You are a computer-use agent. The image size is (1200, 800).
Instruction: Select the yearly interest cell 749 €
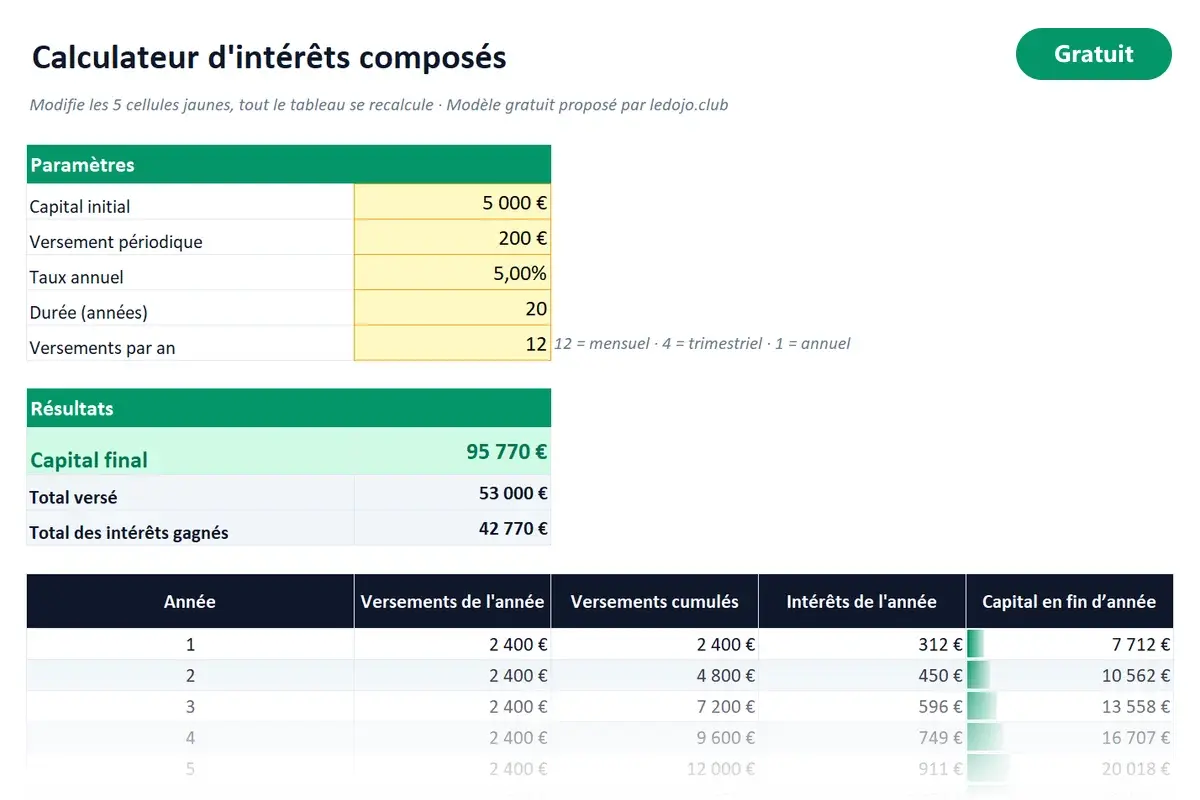click(x=862, y=737)
